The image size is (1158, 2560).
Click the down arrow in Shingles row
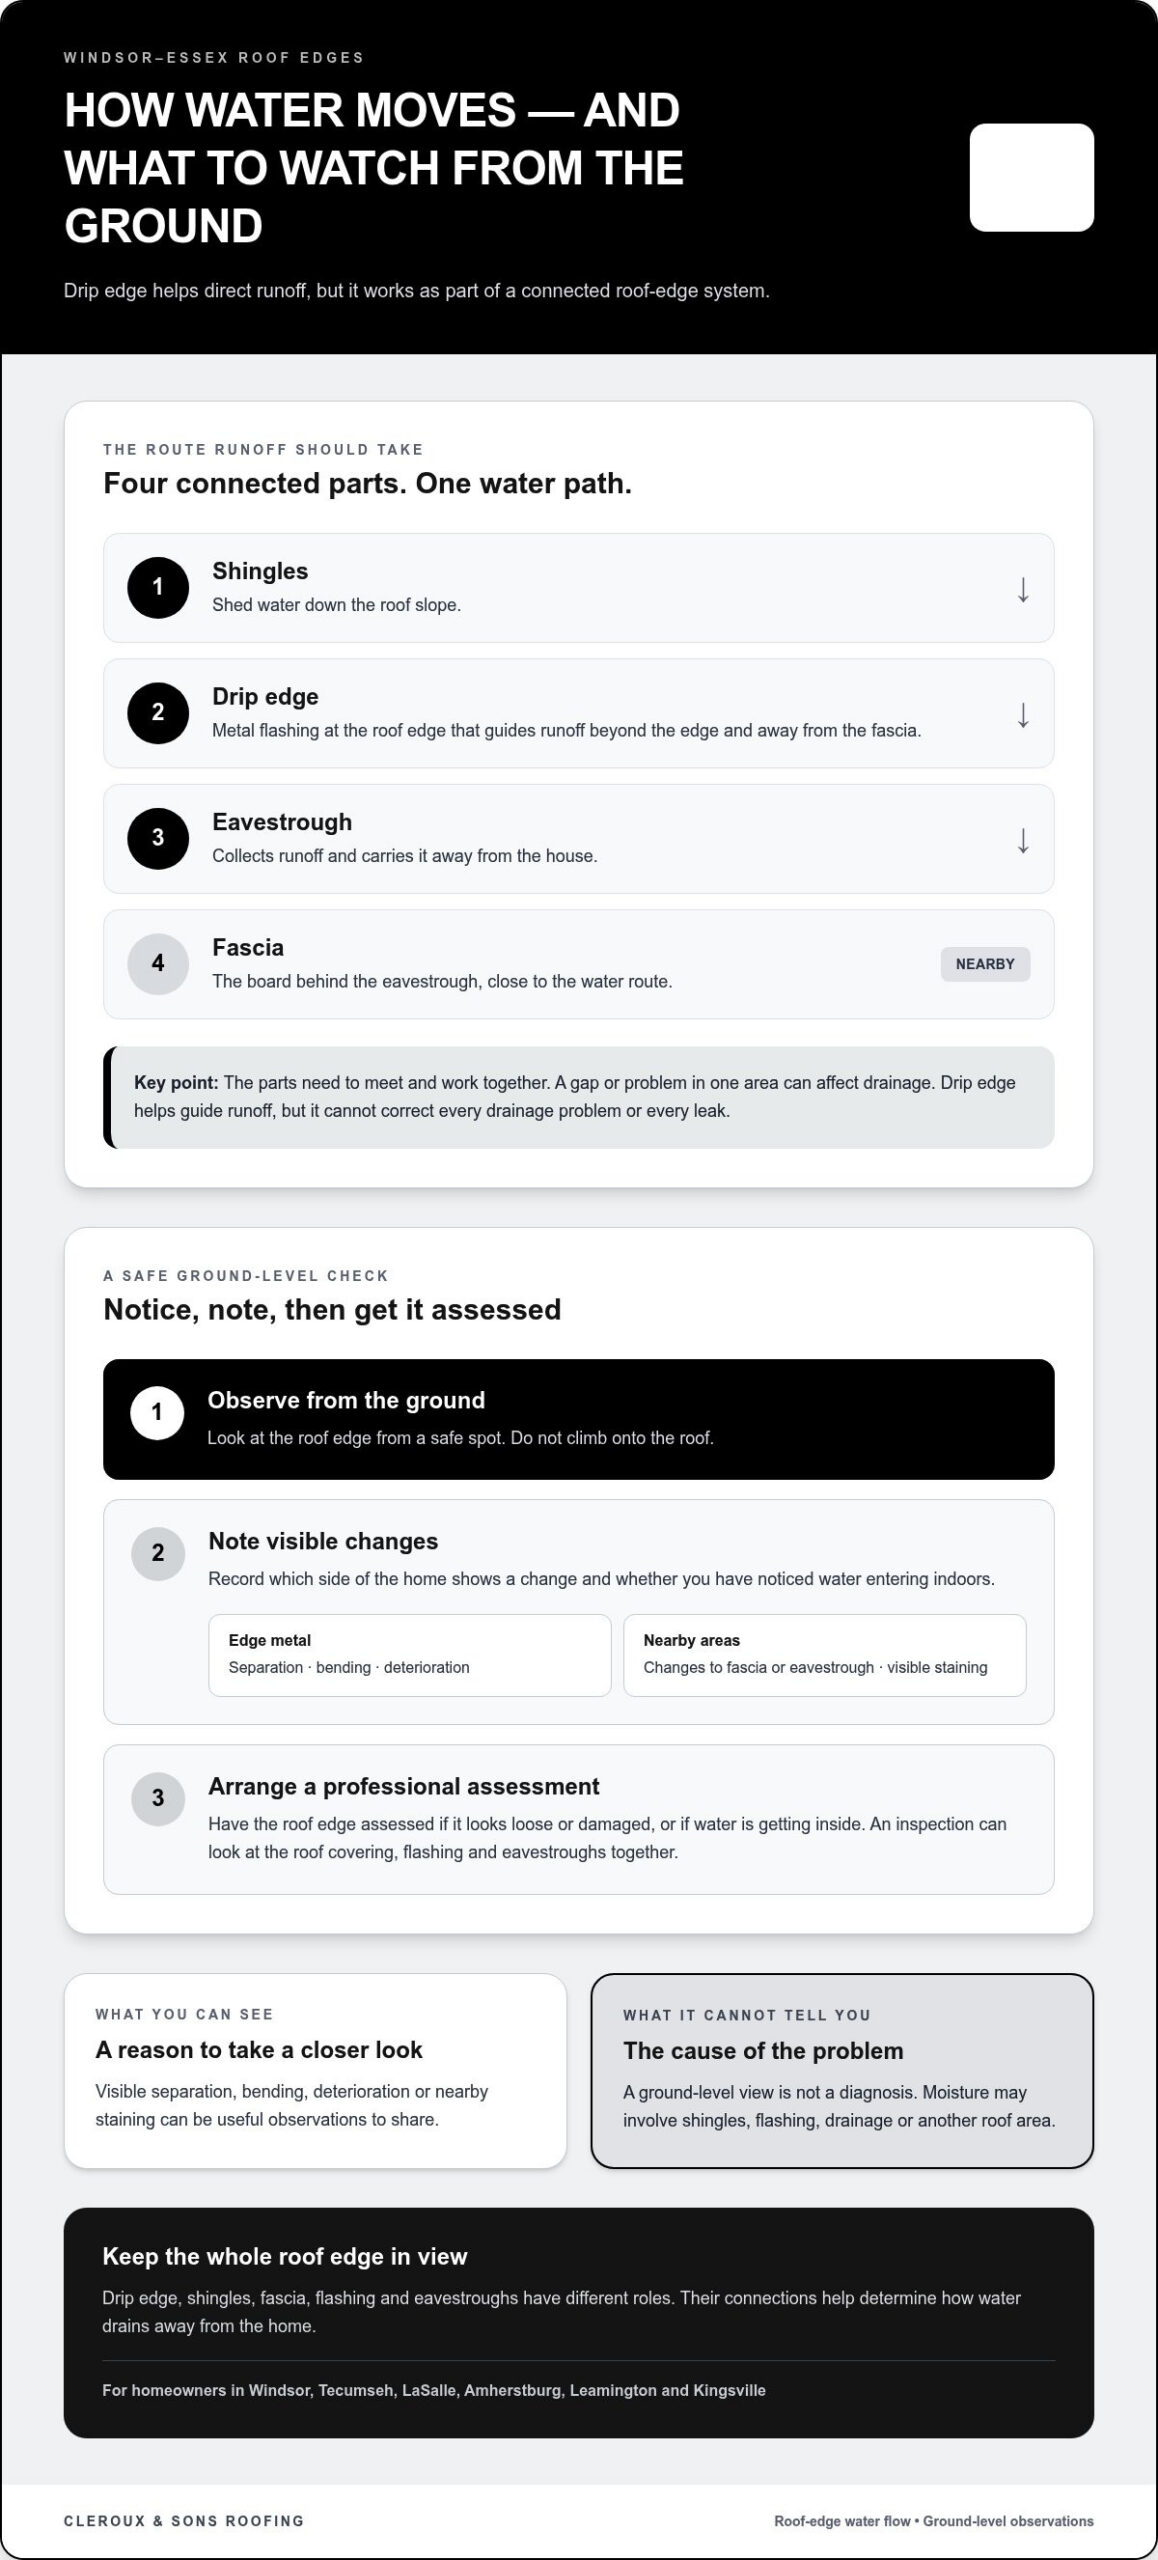click(x=1023, y=589)
